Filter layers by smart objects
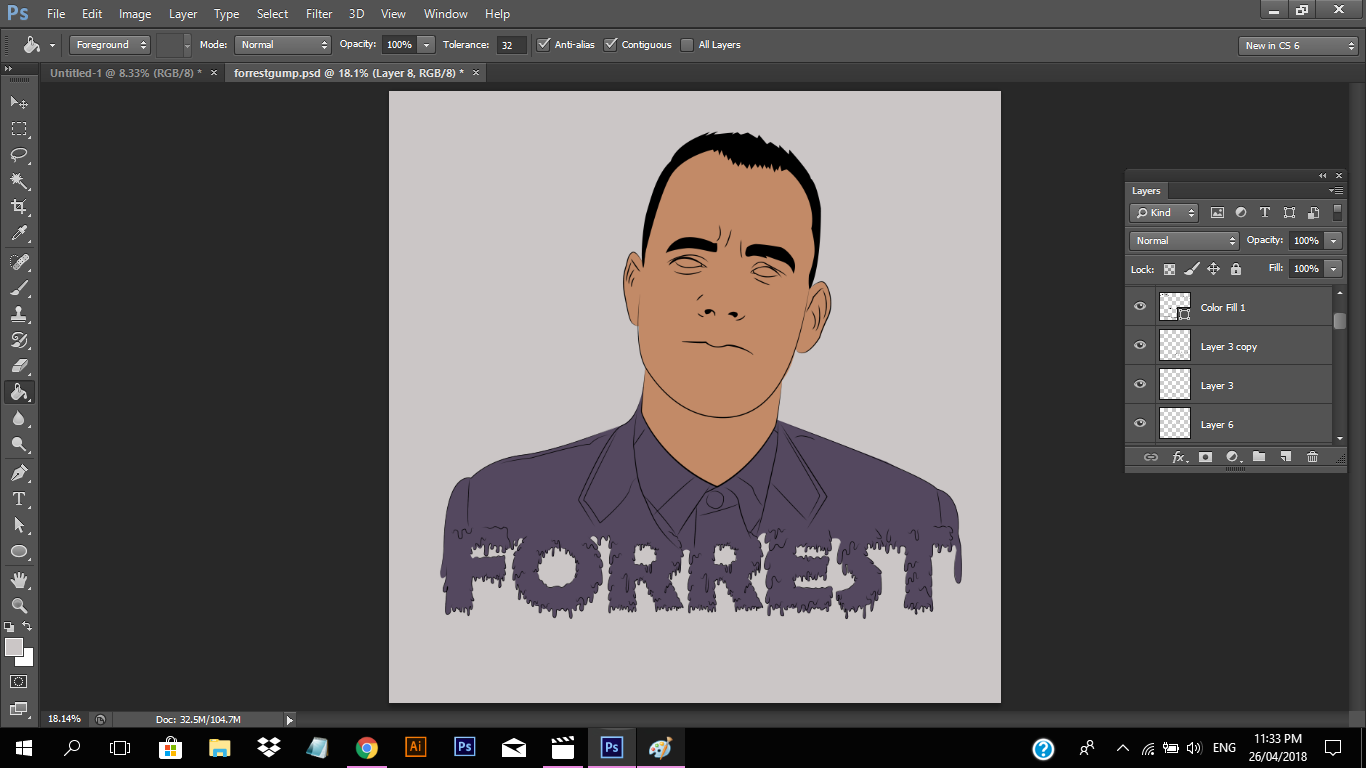Image resolution: width=1366 pixels, height=768 pixels. (1313, 212)
